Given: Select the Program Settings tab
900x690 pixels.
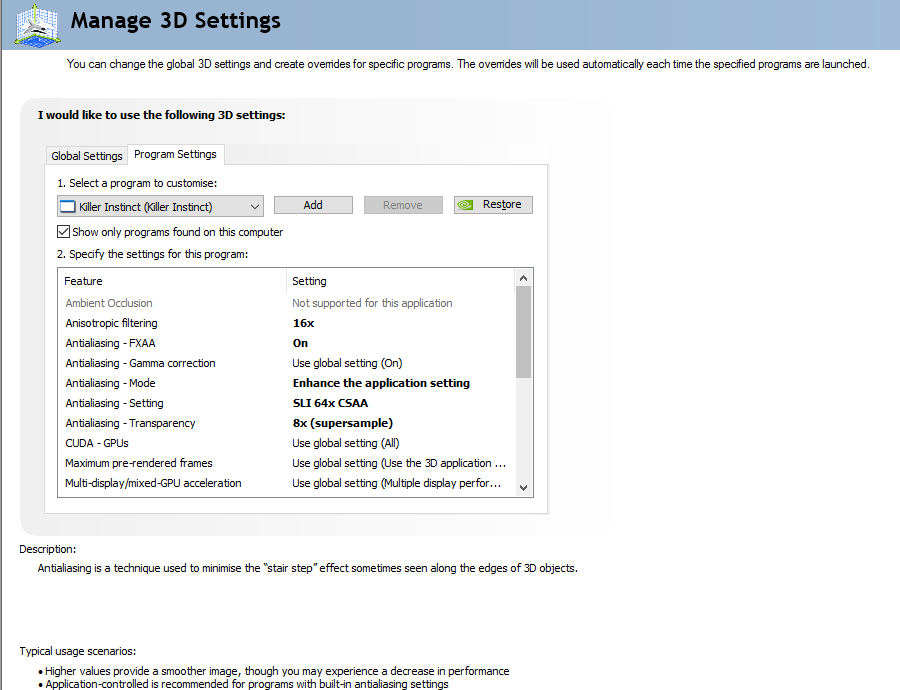Looking at the screenshot, I should click(175, 155).
